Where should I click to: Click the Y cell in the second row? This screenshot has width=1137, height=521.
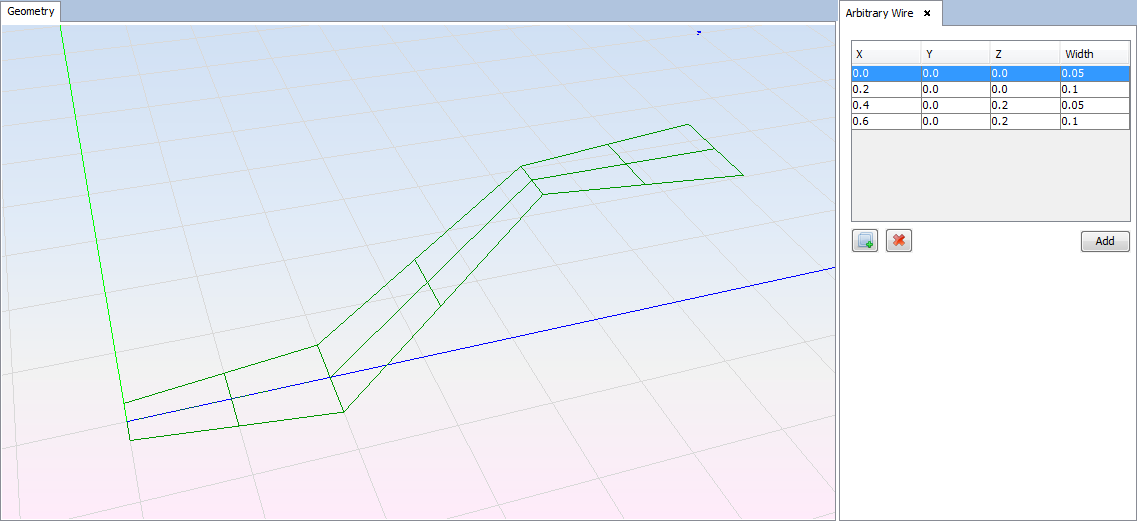click(x=955, y=89)
